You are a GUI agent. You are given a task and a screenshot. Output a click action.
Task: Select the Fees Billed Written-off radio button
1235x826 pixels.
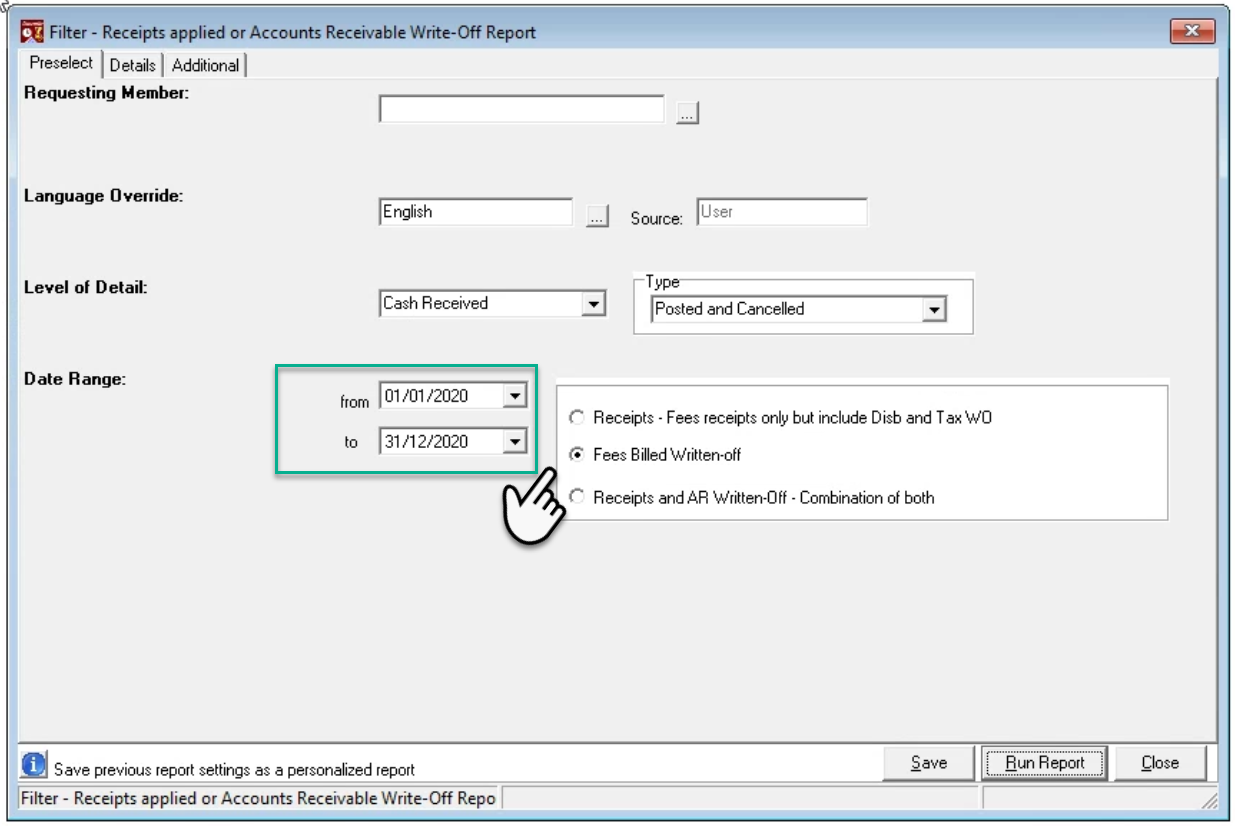coord(576,455)
